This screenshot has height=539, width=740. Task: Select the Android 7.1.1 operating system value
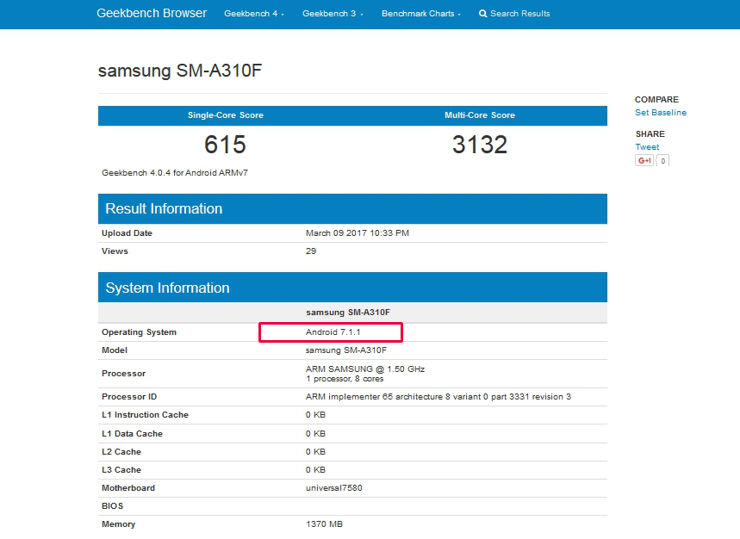333,332
